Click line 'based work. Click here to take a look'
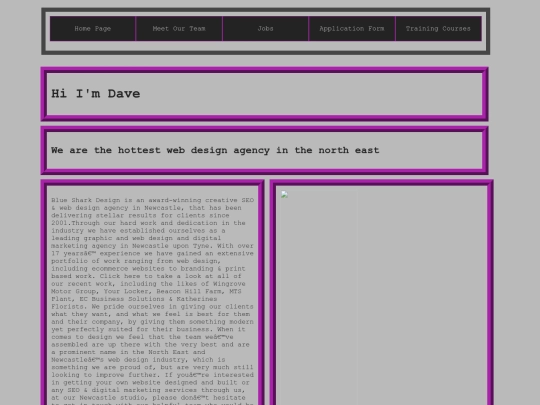This screenshot has height=405, width=540. pos(146,276)
